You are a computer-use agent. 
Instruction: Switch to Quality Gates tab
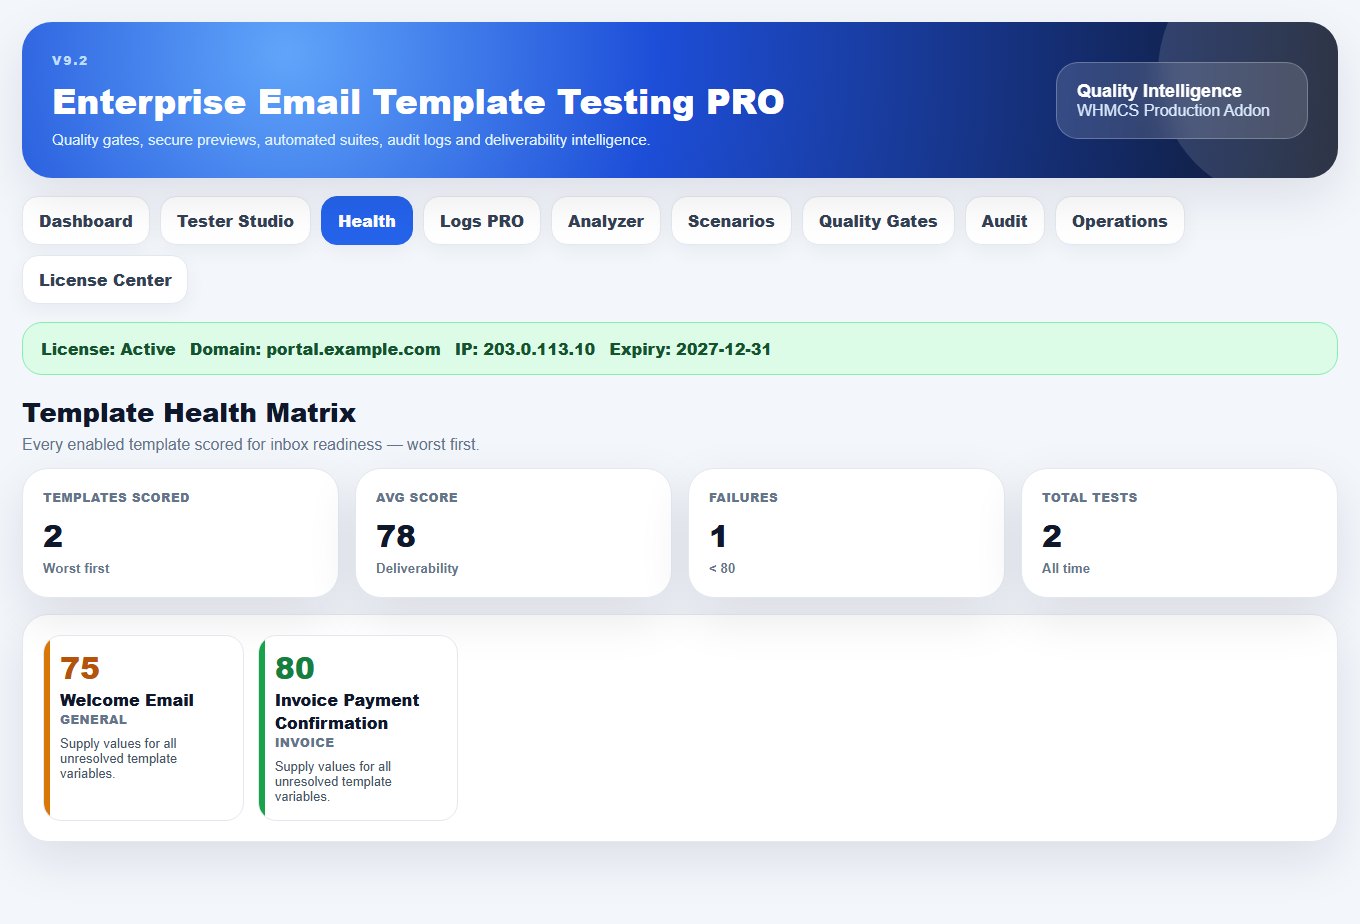point(878,221)
